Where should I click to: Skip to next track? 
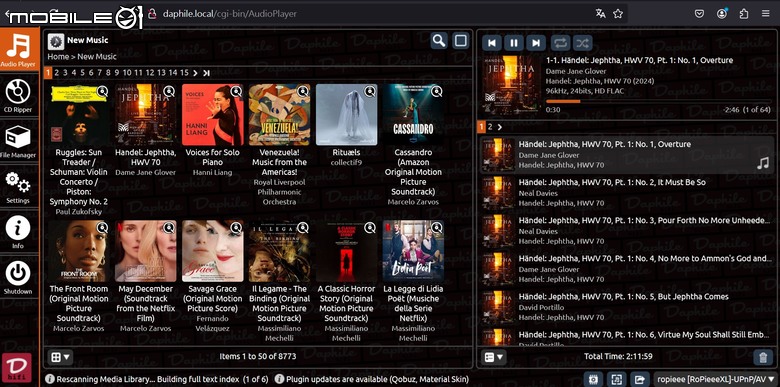point(536,43)
